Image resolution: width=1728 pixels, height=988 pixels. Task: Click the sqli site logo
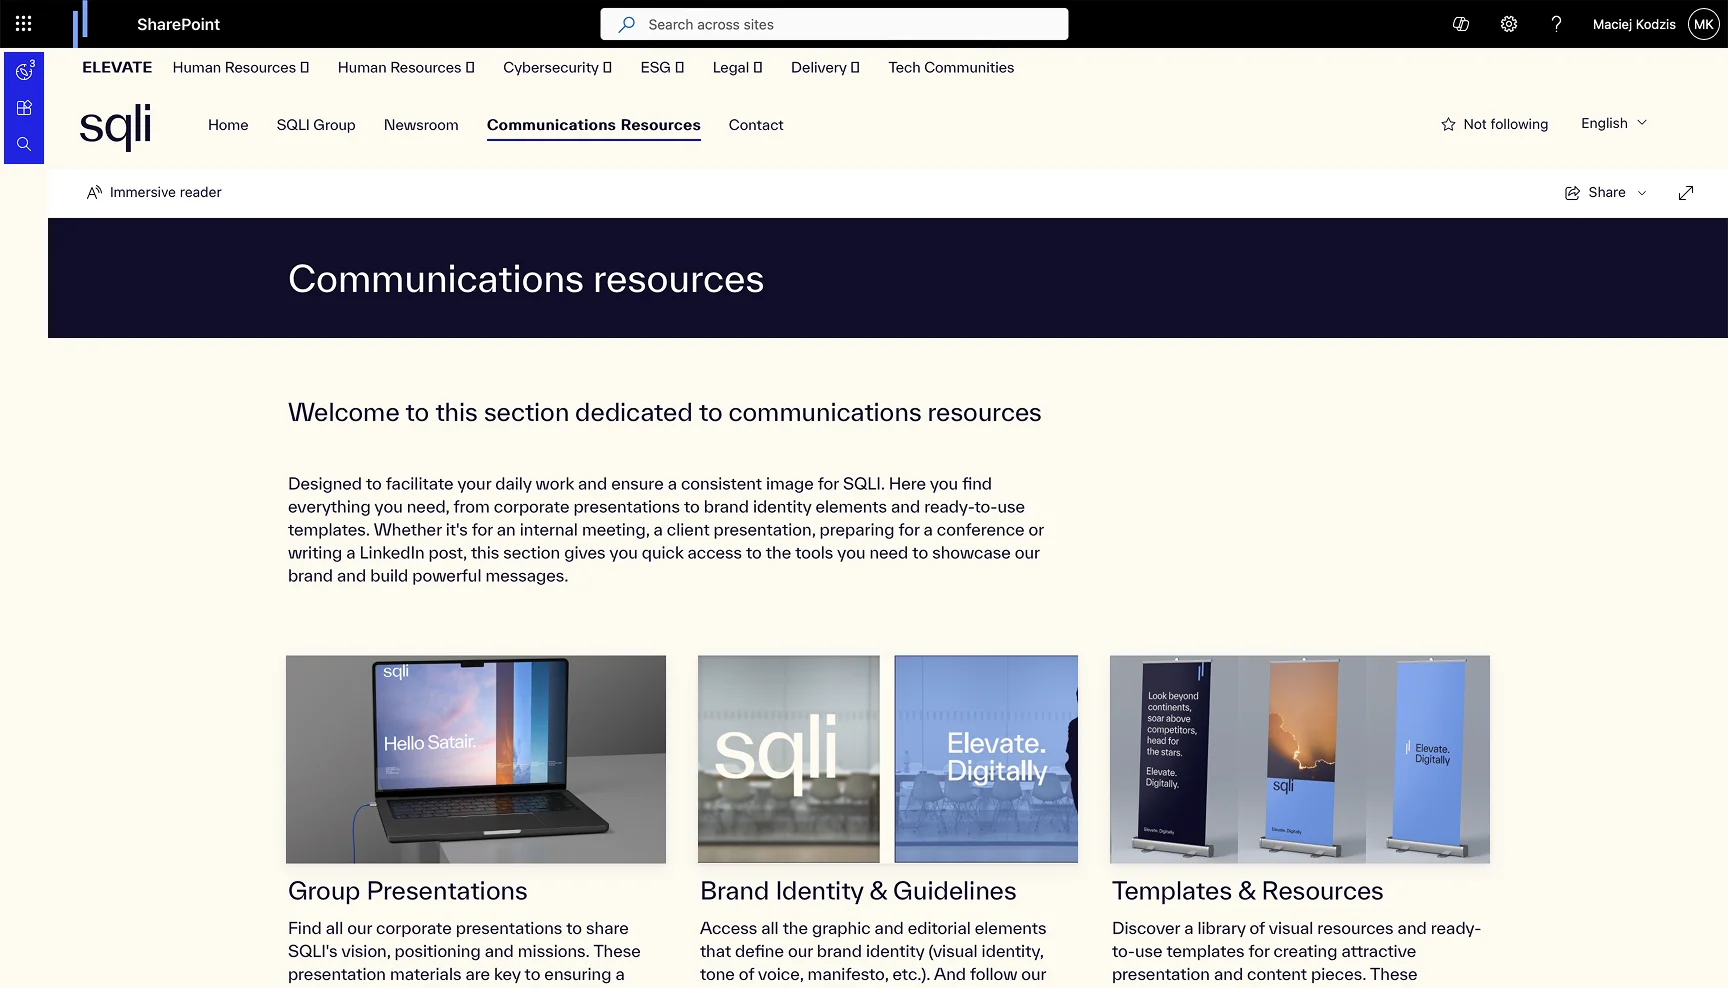(115, 126)
